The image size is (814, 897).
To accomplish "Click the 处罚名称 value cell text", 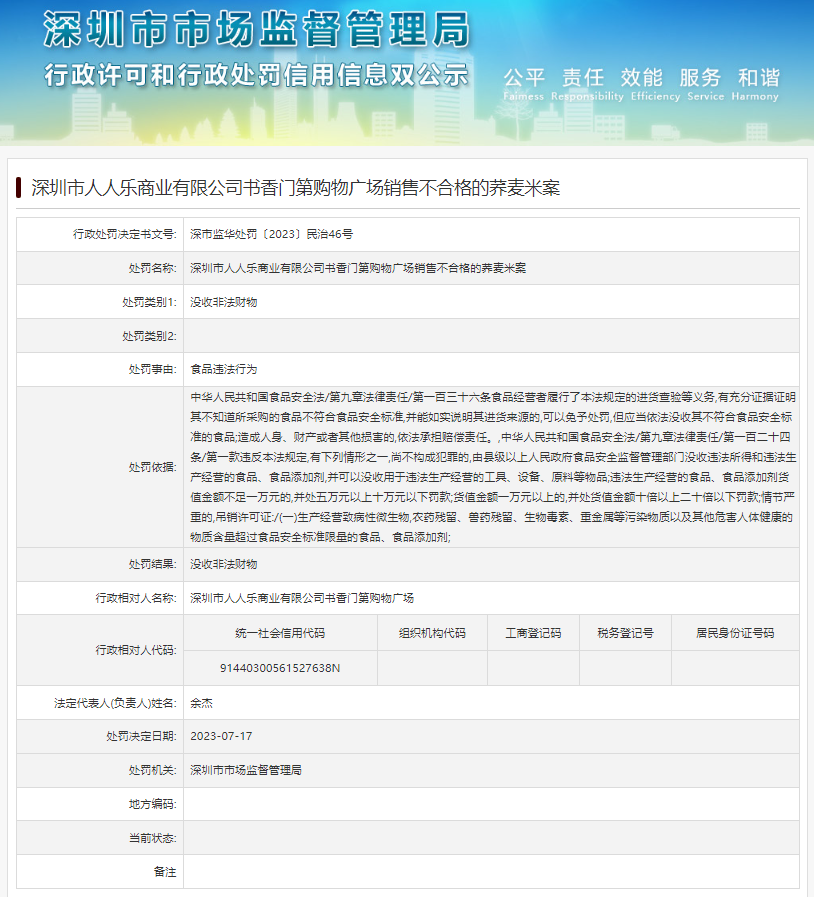I will [x=358, y=268].
